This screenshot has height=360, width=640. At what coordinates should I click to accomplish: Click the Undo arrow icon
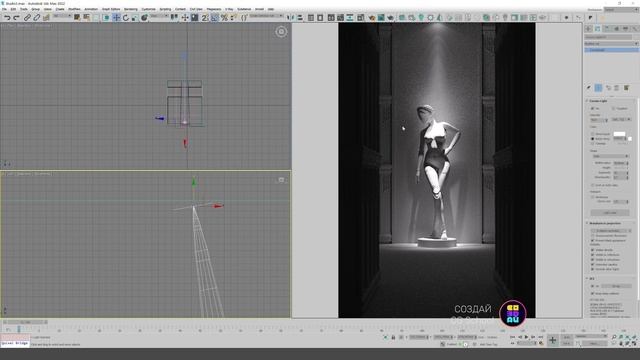[7, 18]
